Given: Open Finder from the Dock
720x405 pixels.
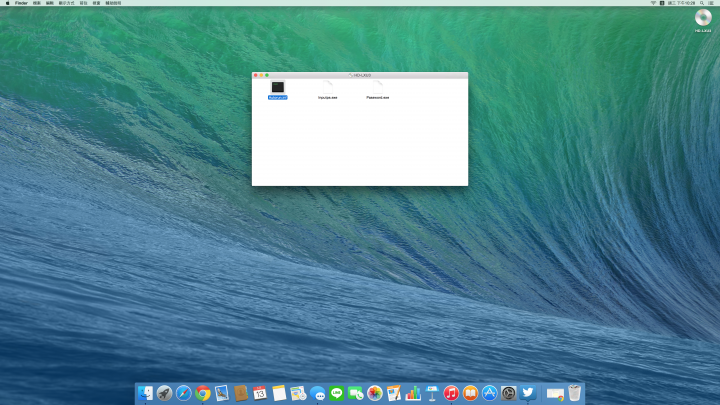Looking at the screenshot, I should point(146,393).
